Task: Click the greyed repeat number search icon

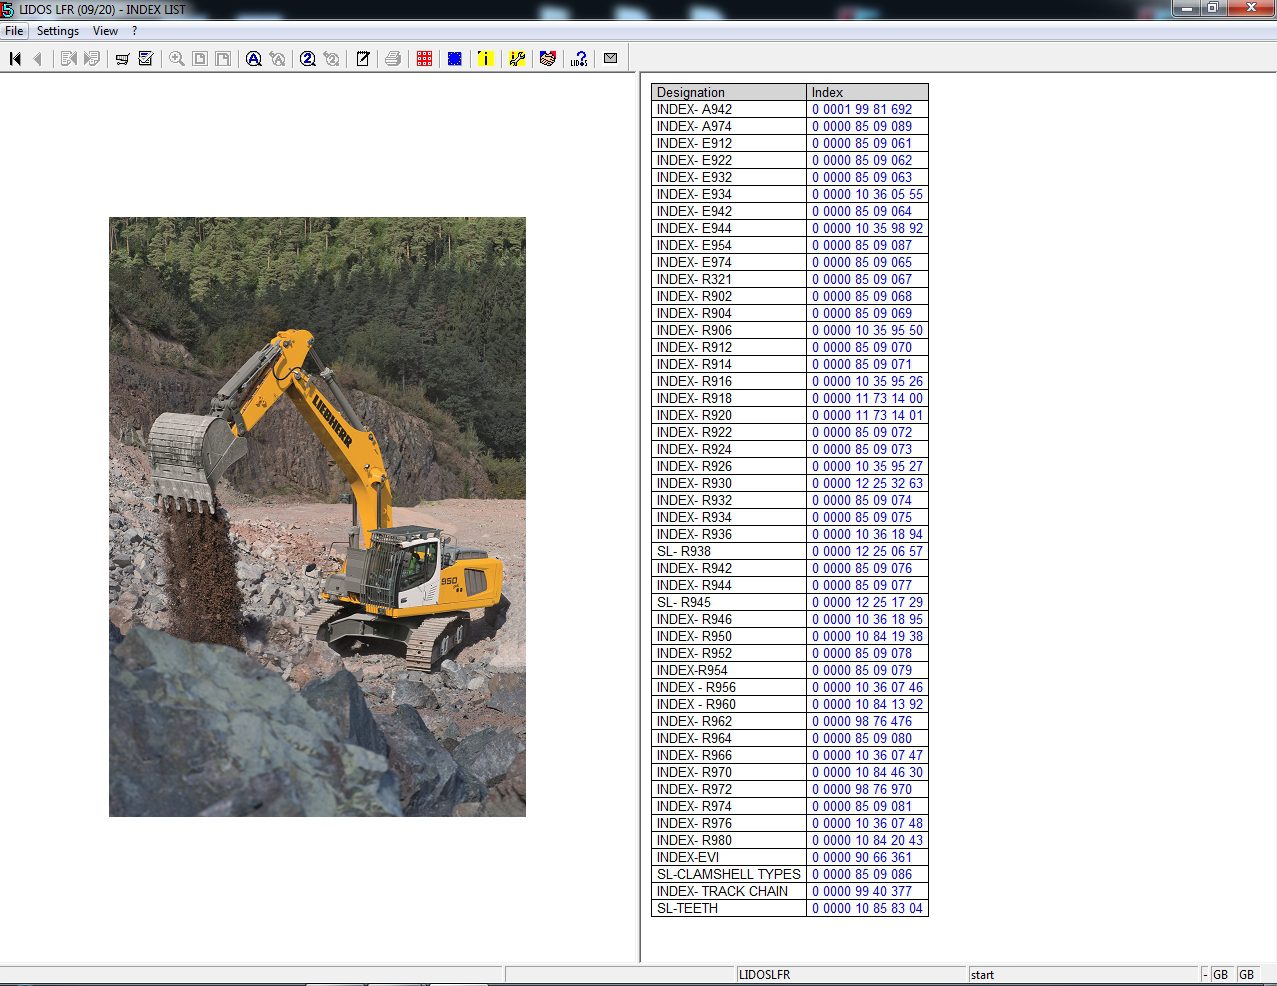Action: point(332,59)
